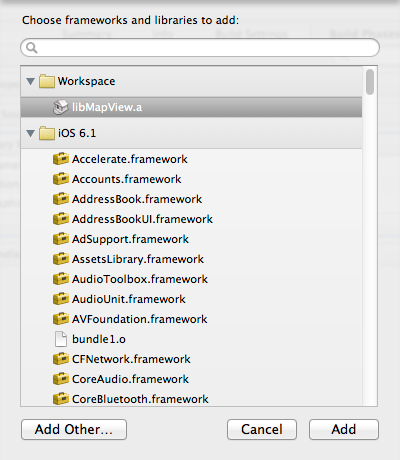Click the AdSupport.framework toolbox icon
400x460 pixels.
pyautogui.click(x=61, y=239)
